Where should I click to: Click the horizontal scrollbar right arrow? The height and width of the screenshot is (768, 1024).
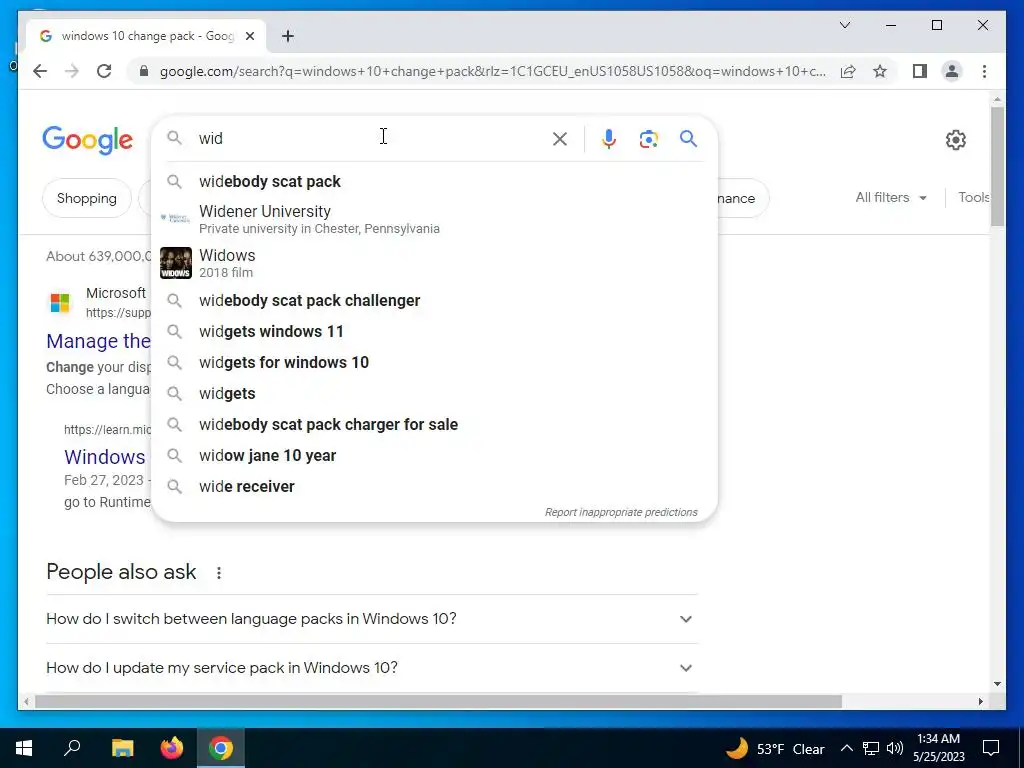pyautogui.click(x=981, y=702)
